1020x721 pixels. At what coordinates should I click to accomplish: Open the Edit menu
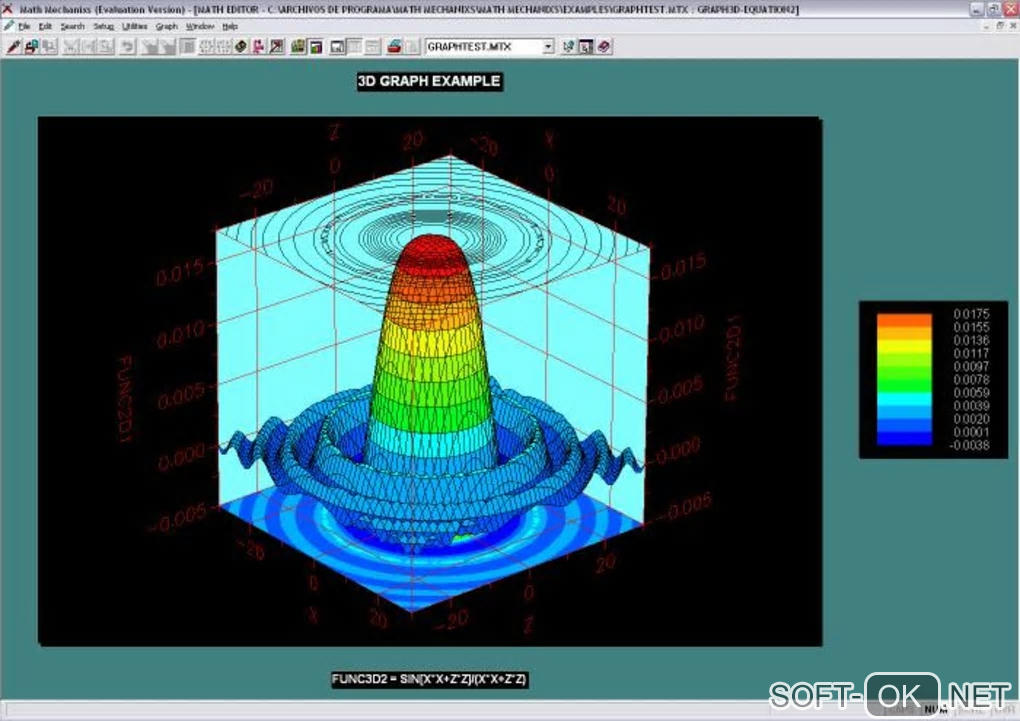pos(45,27)
